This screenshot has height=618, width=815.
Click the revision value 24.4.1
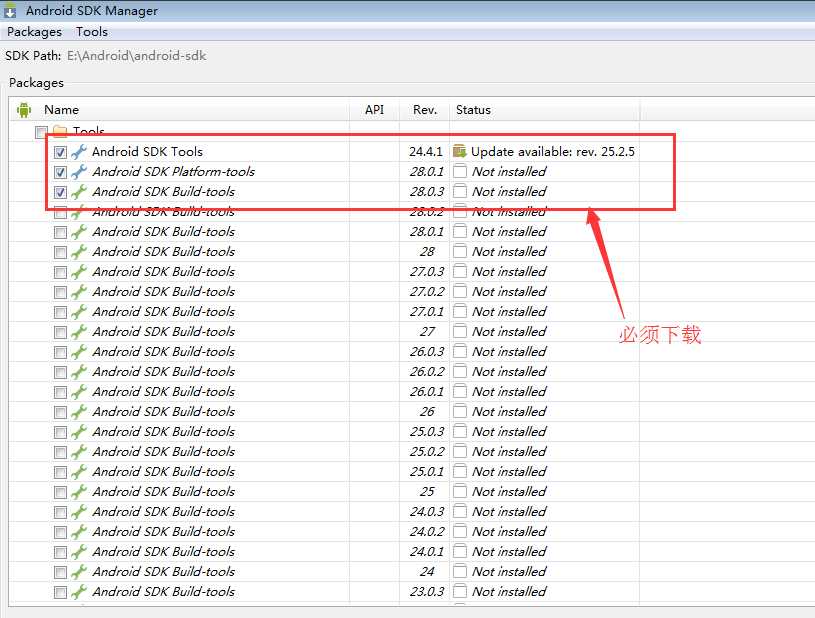click(426, 152)
